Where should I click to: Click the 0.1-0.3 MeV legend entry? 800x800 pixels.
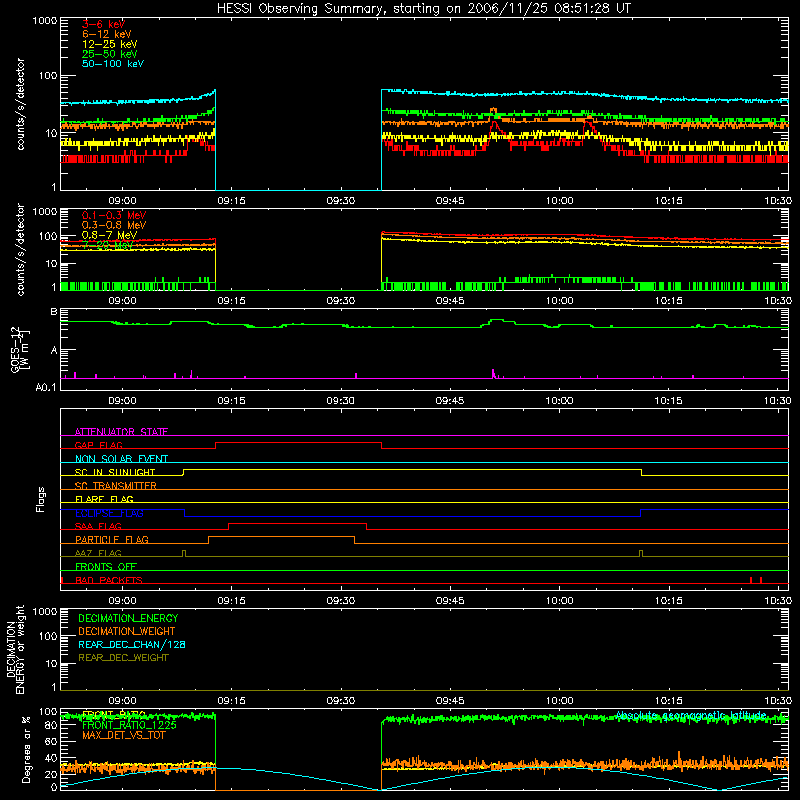click(114, 215)
